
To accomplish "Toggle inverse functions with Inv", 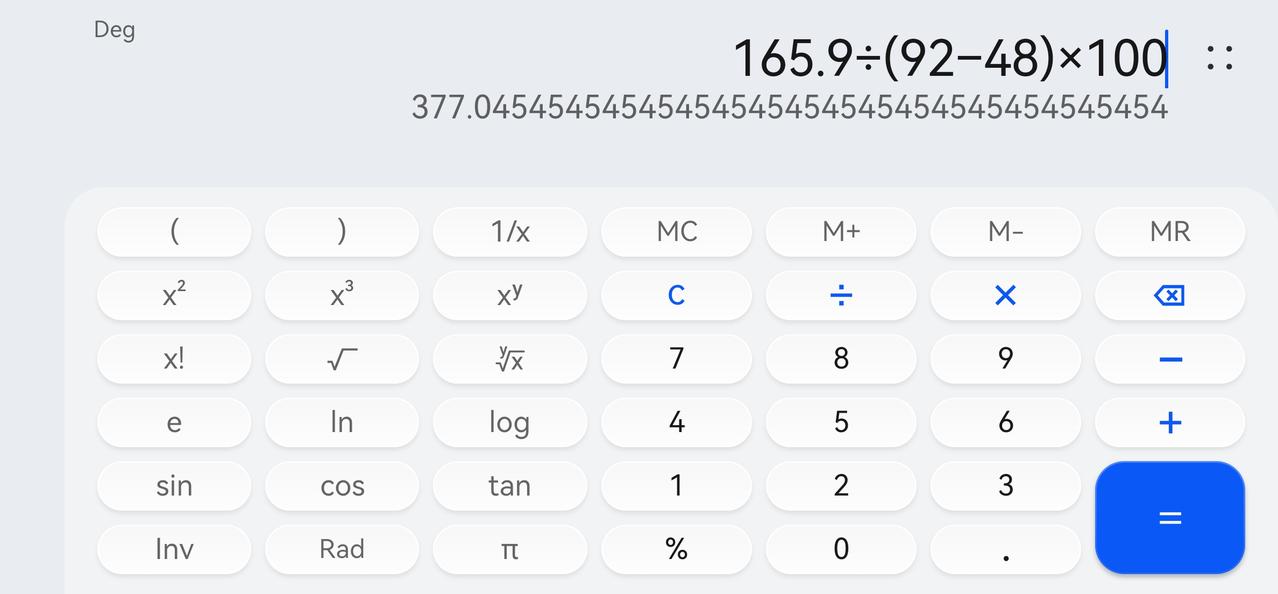I will point(174,549).
